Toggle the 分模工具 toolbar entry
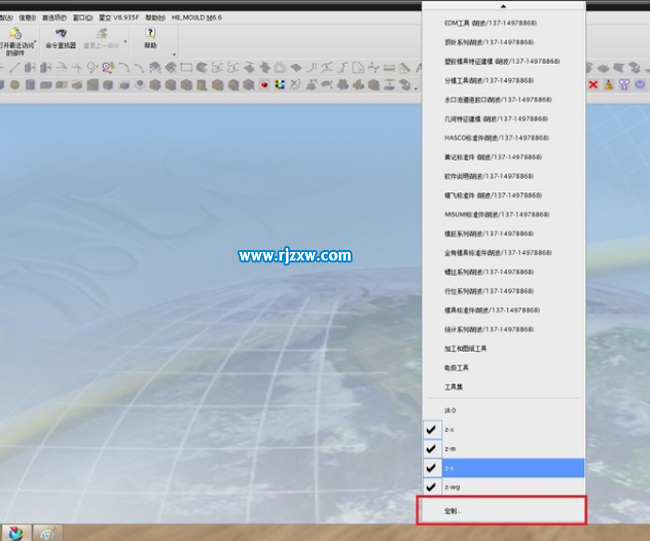 (504, 80)
